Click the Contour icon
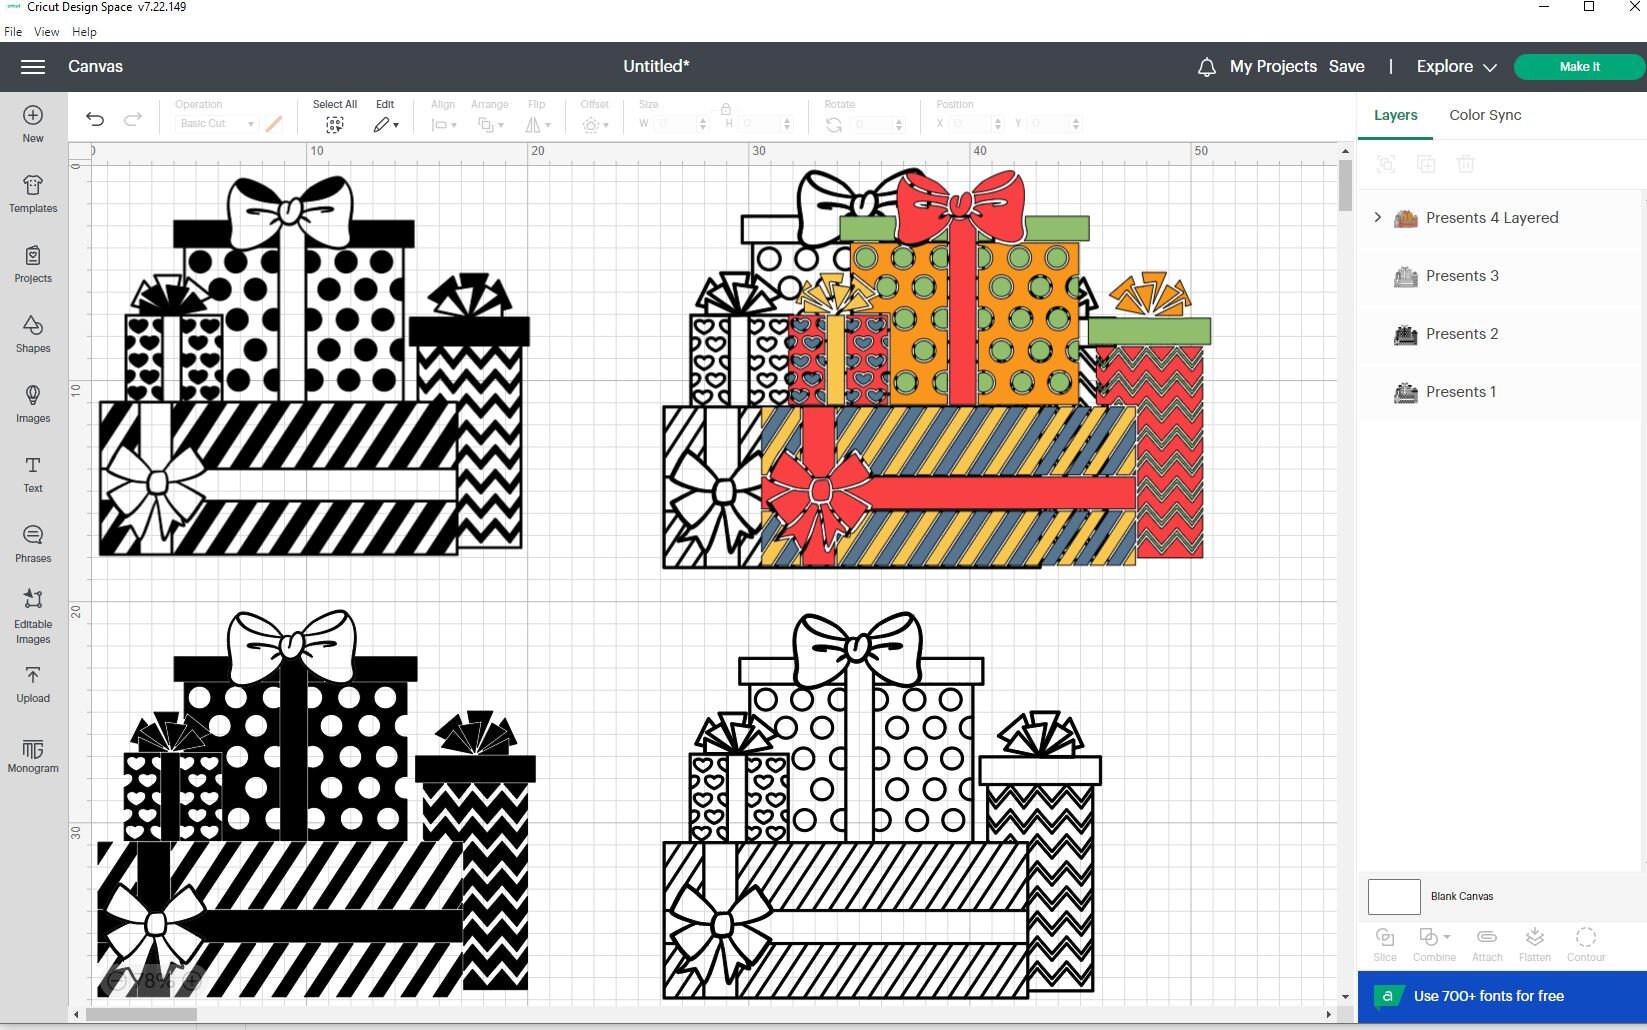The width and height of the screenshot is (1647, 1030). 1586,943
